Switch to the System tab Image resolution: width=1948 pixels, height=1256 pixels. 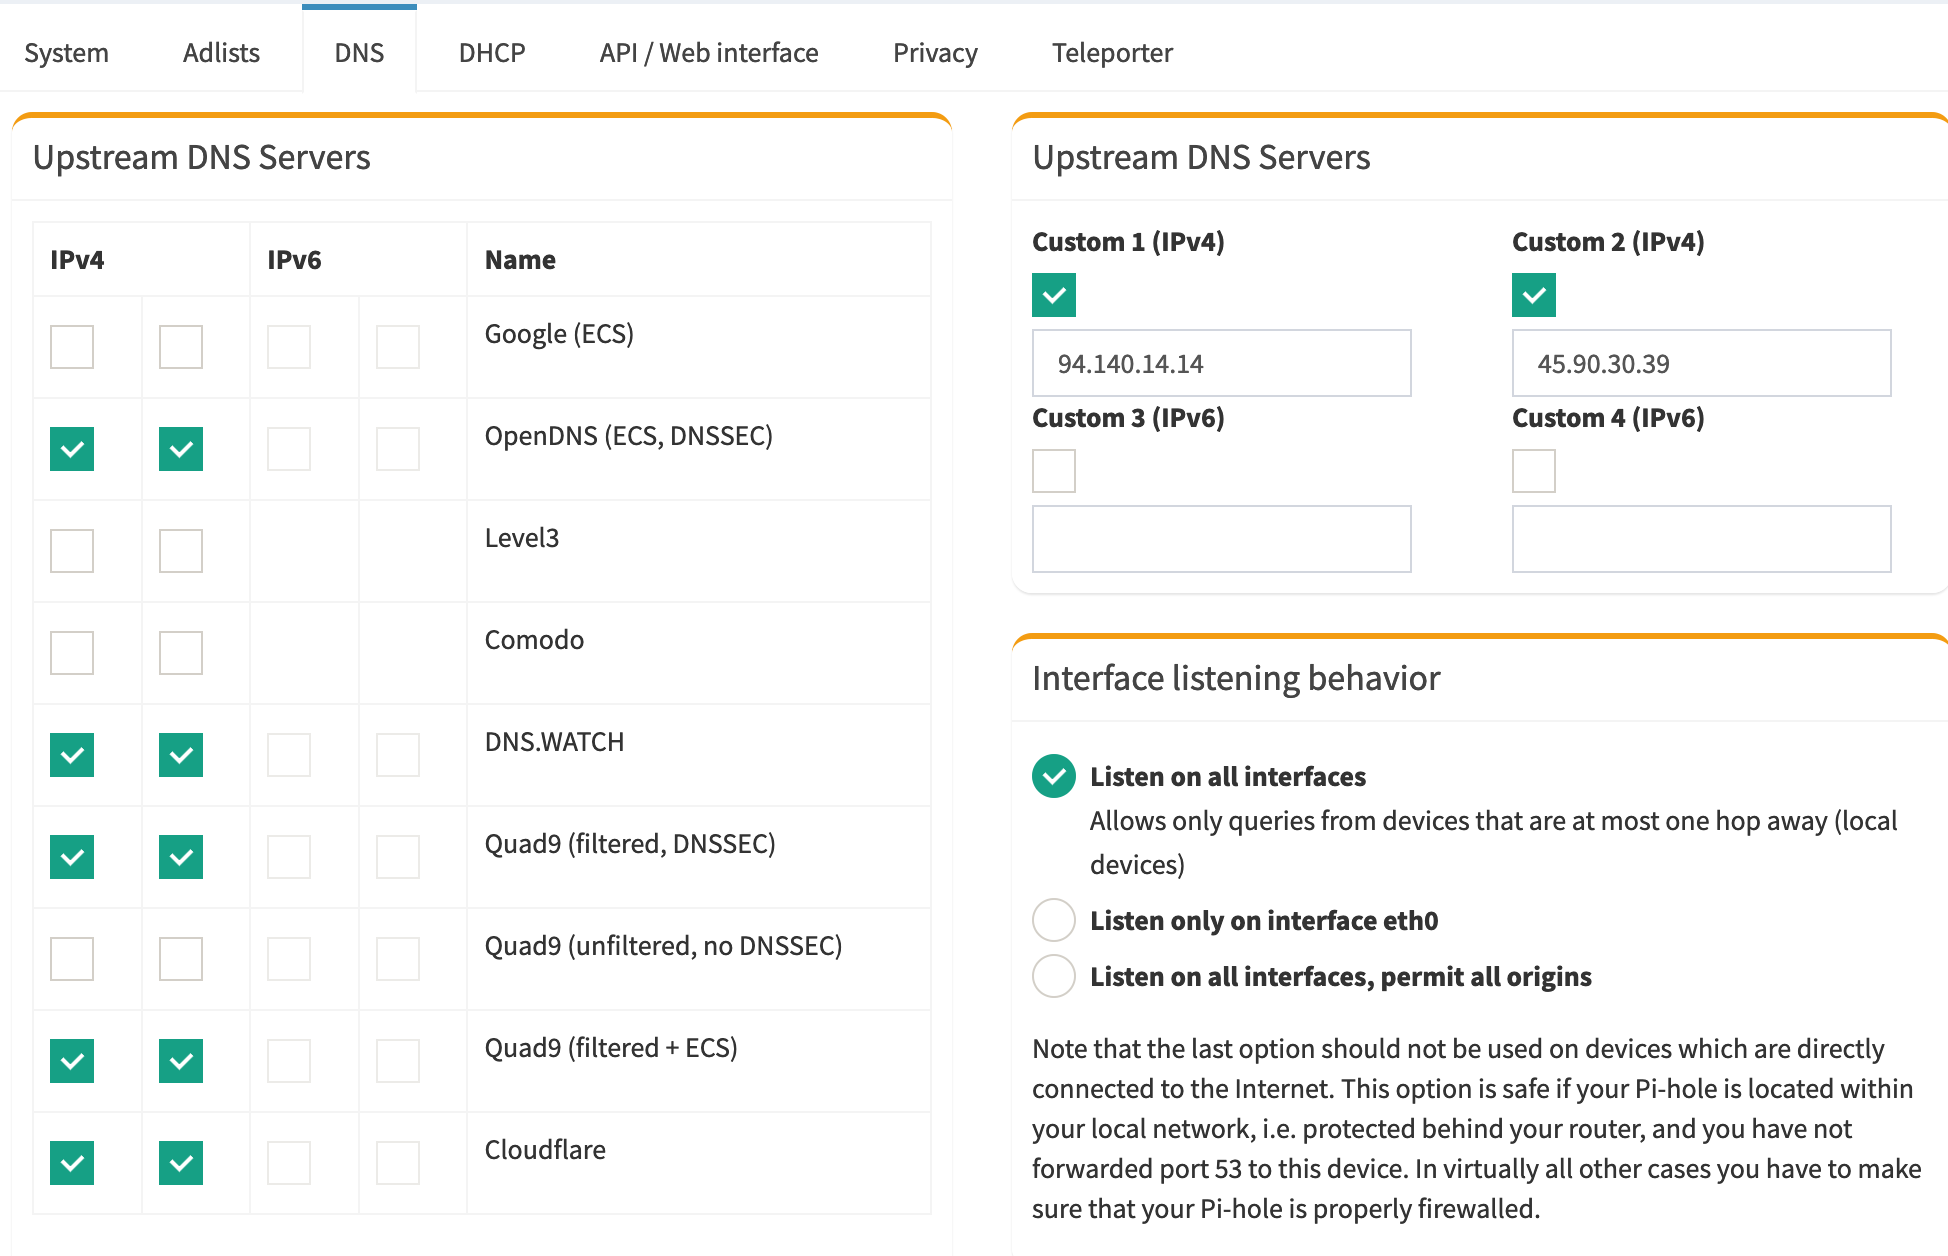[x=66, y=52]
